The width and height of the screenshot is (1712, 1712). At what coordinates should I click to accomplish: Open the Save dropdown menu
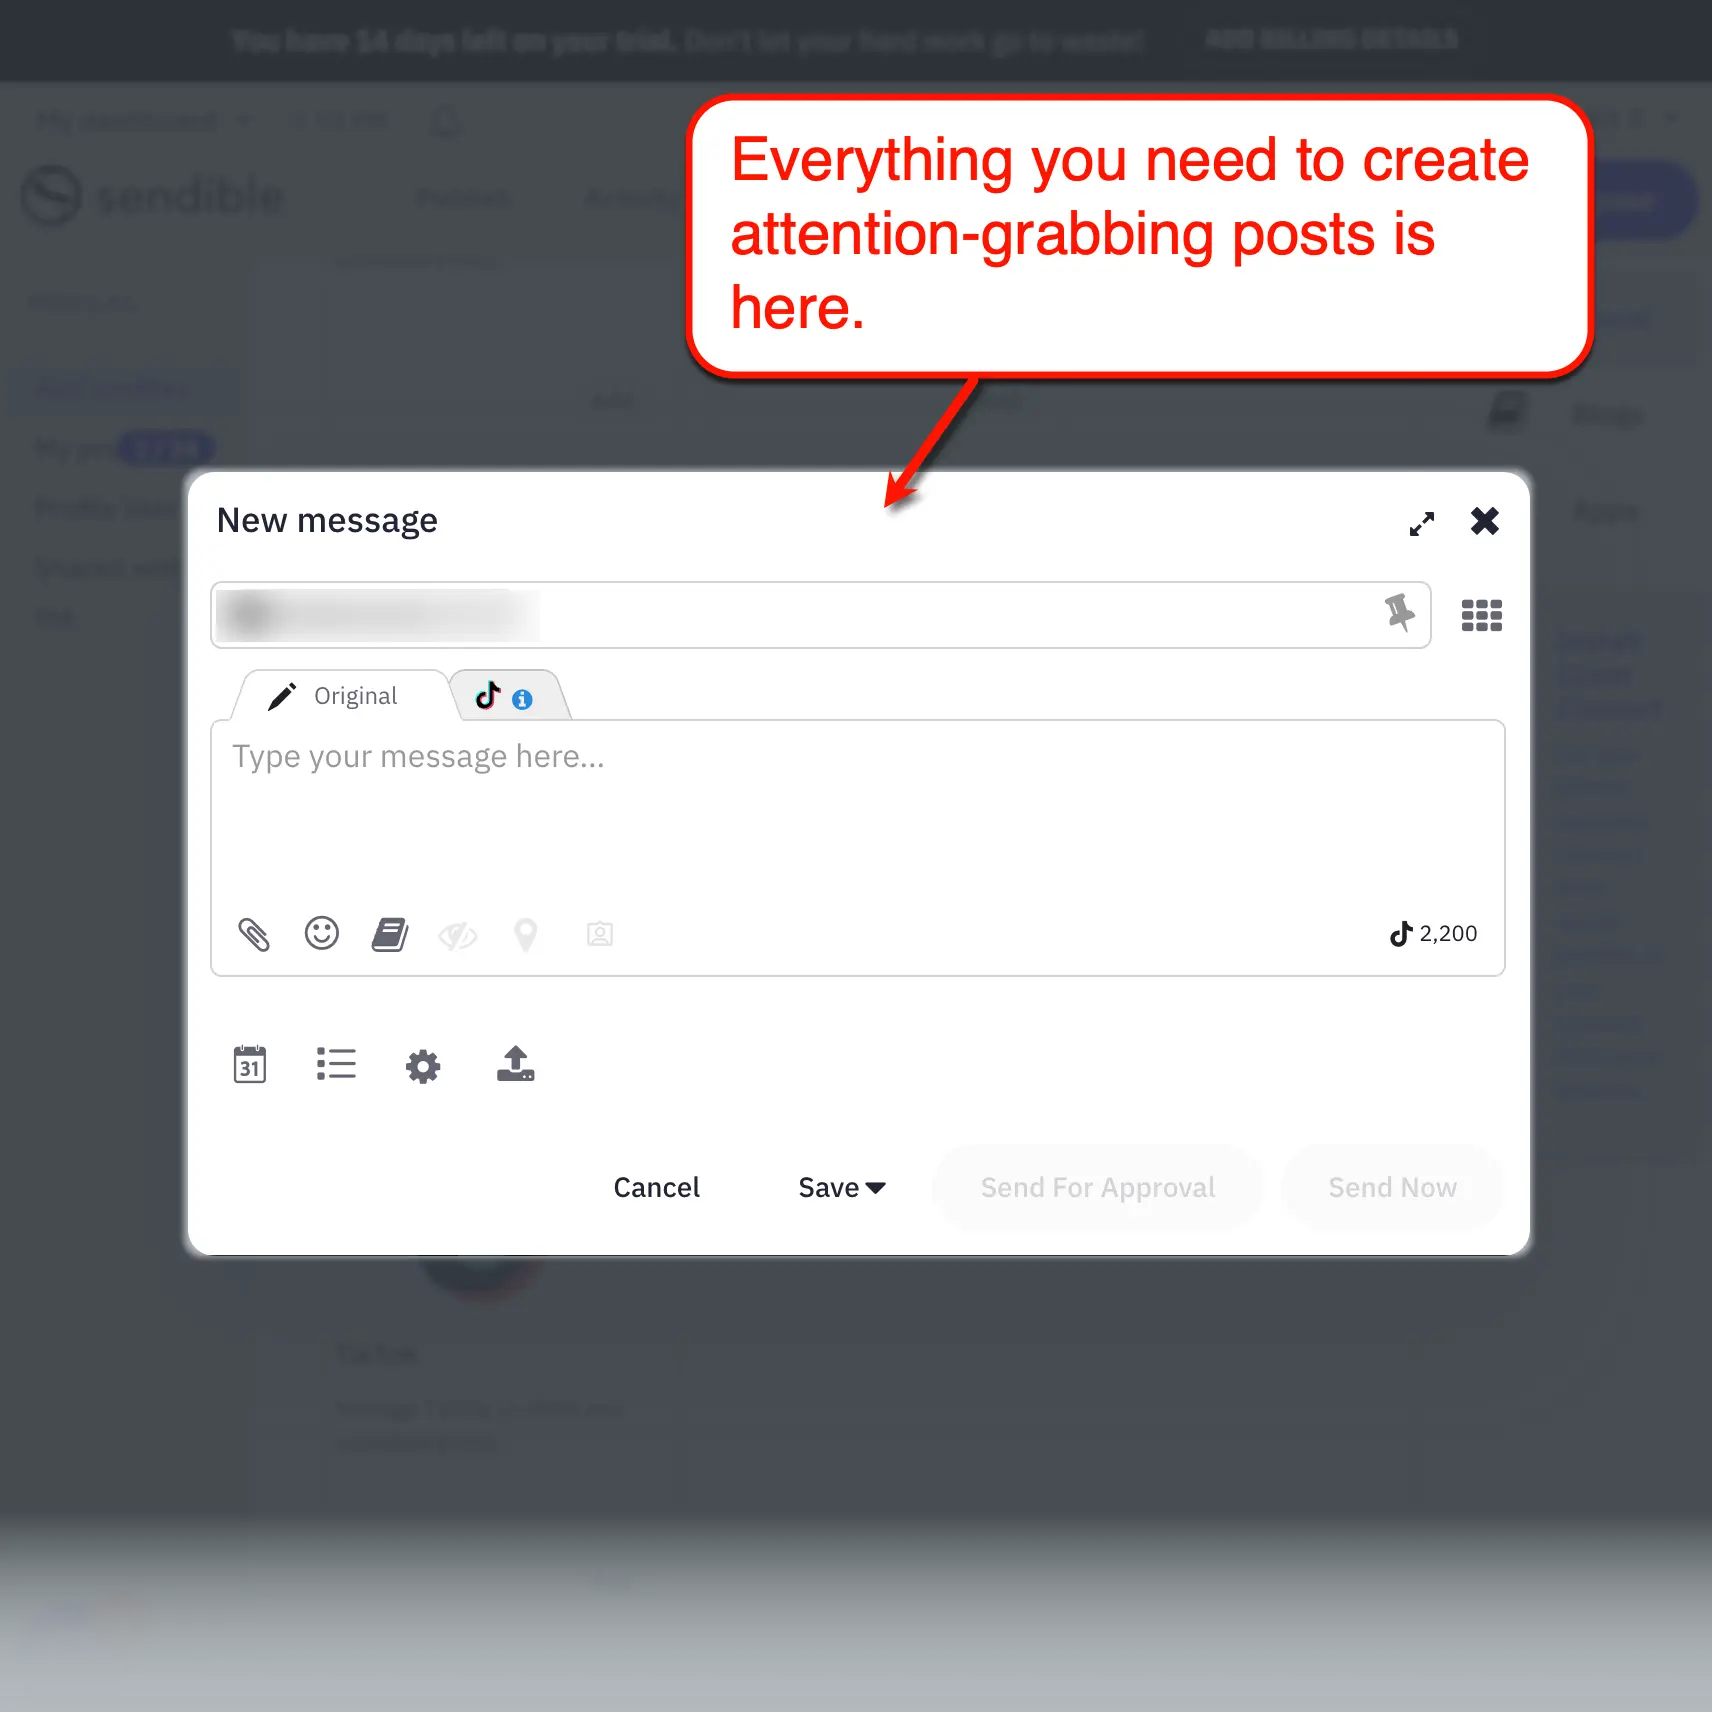(842, 1187)
